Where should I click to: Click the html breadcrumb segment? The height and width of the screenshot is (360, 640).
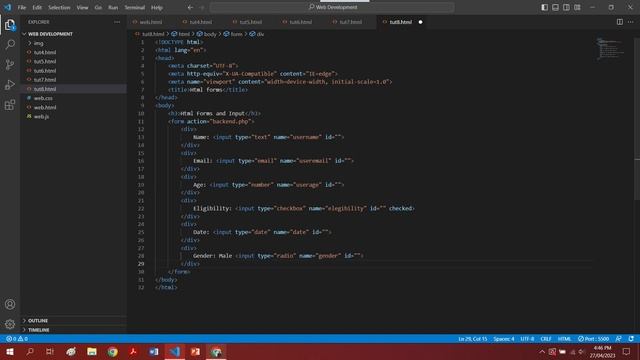point(181,34)
